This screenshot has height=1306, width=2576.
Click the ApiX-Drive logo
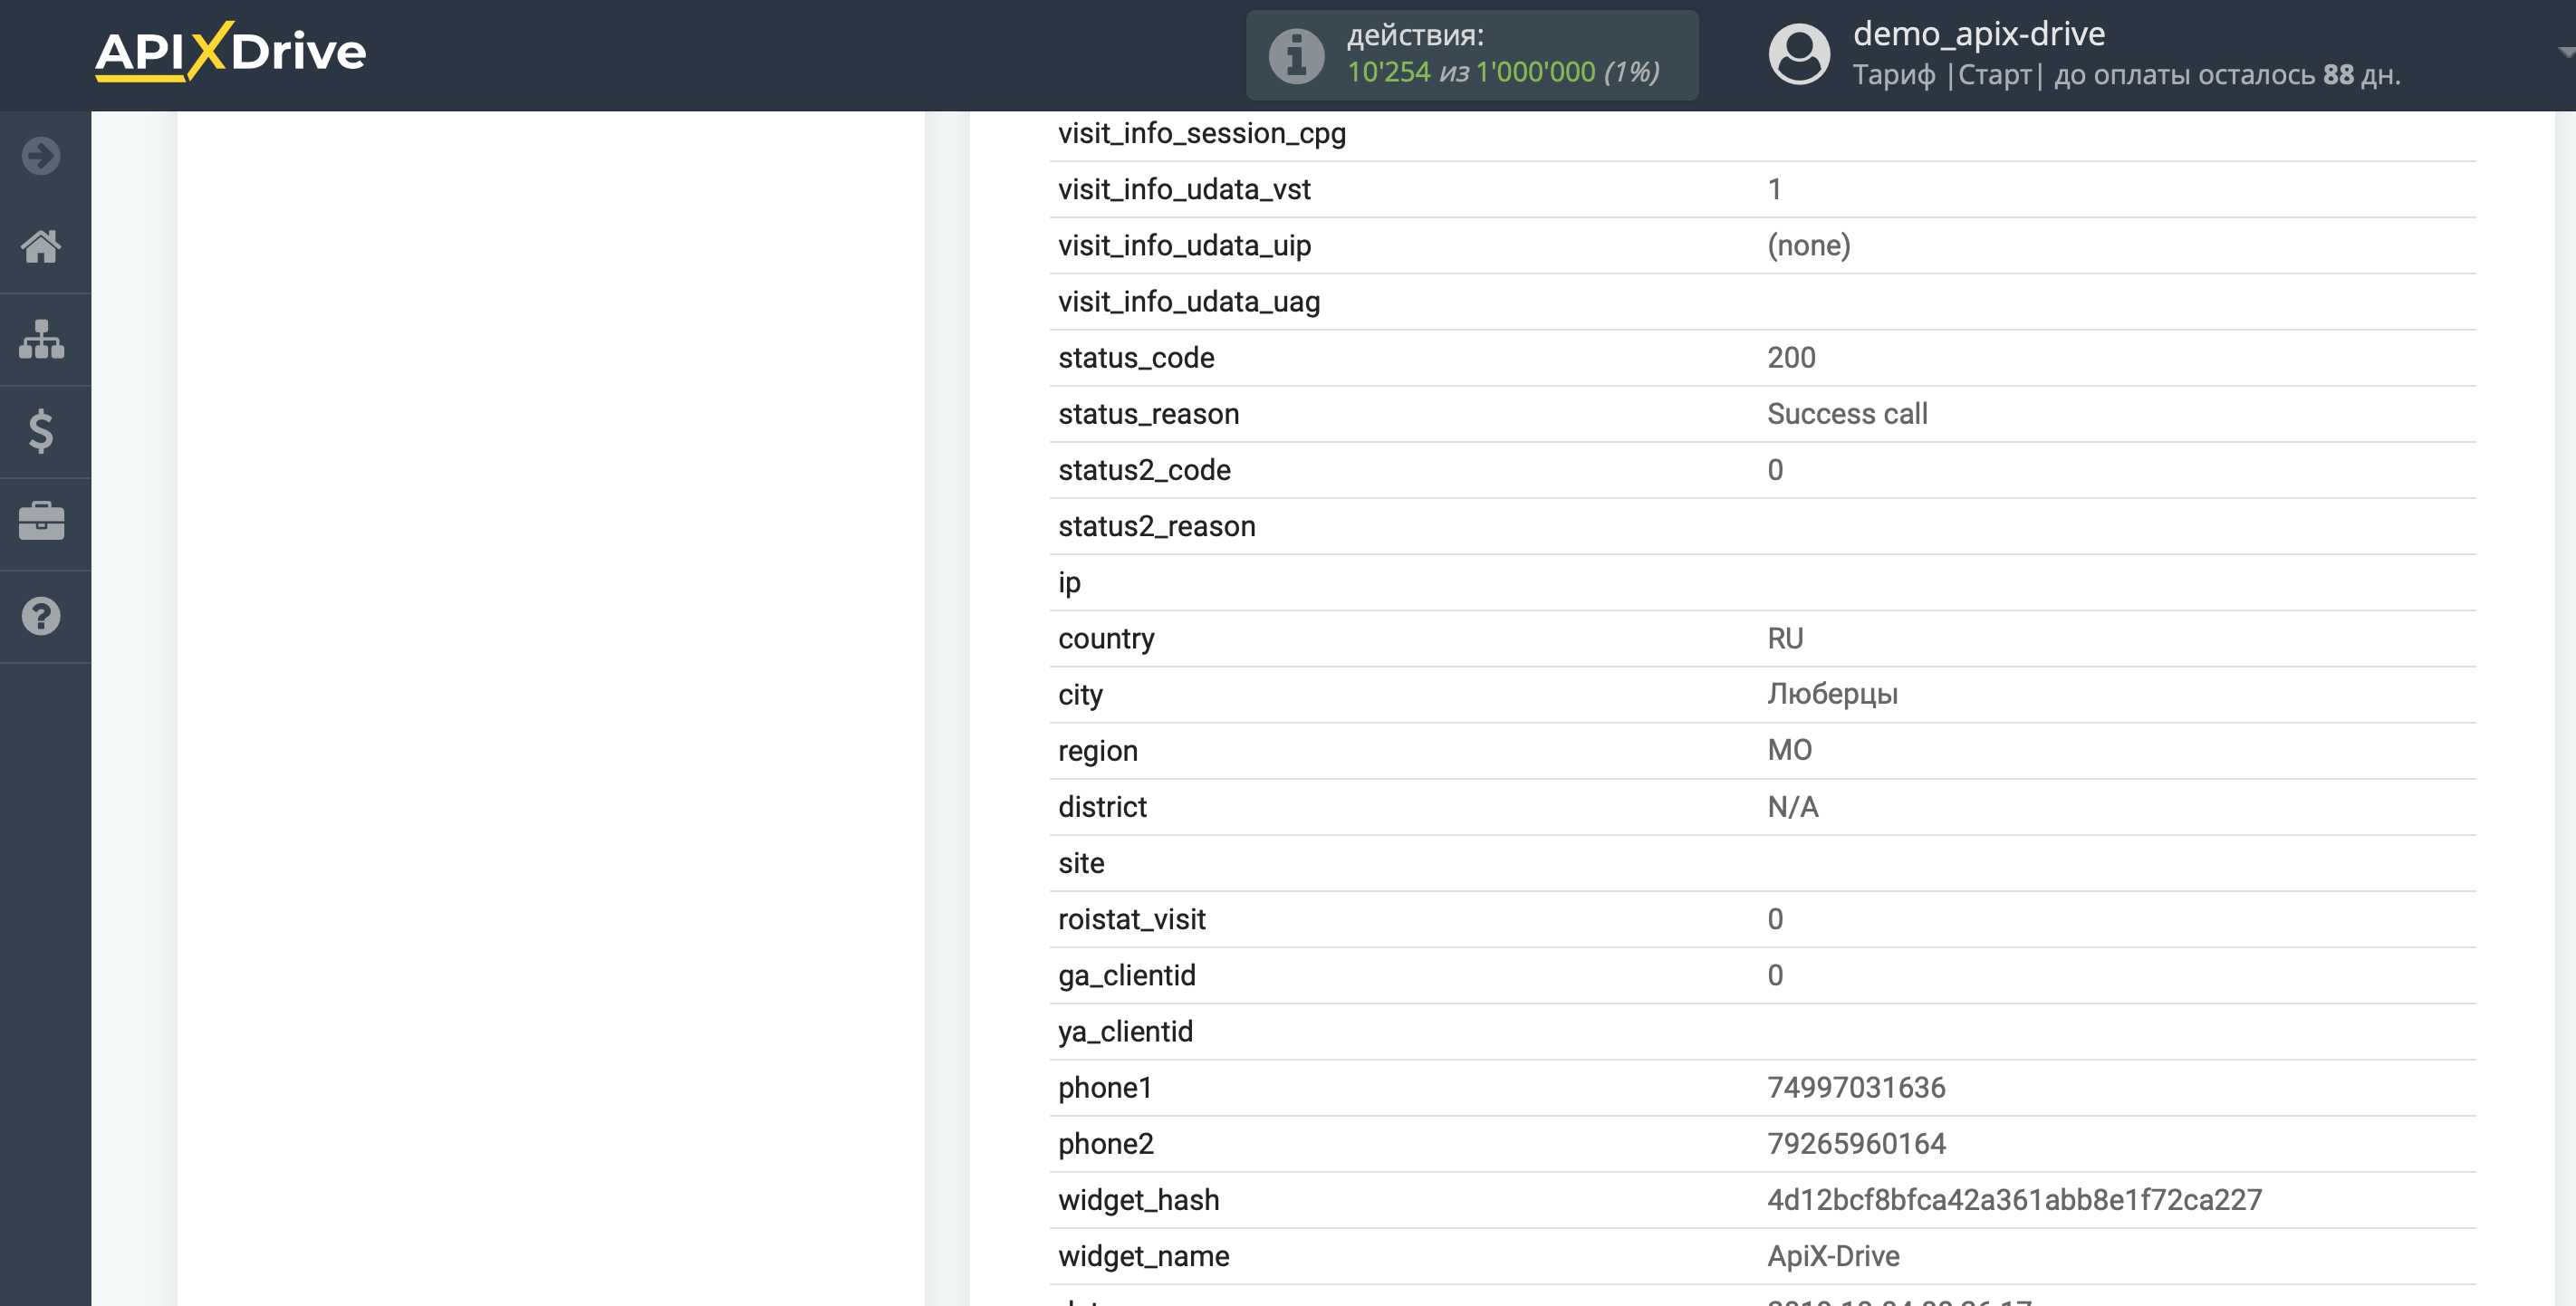coord(230,52)
